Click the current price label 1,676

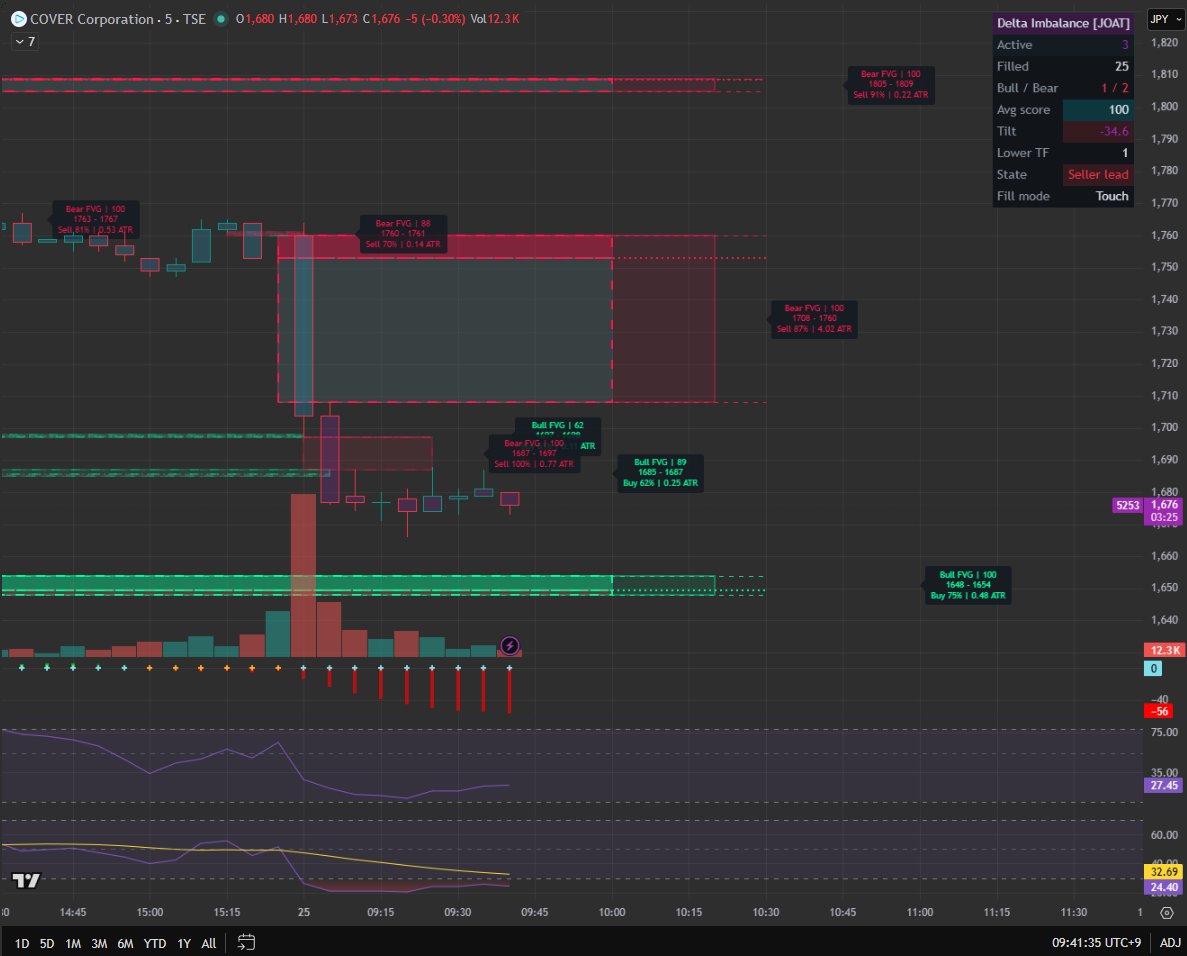coord(1164,505)
